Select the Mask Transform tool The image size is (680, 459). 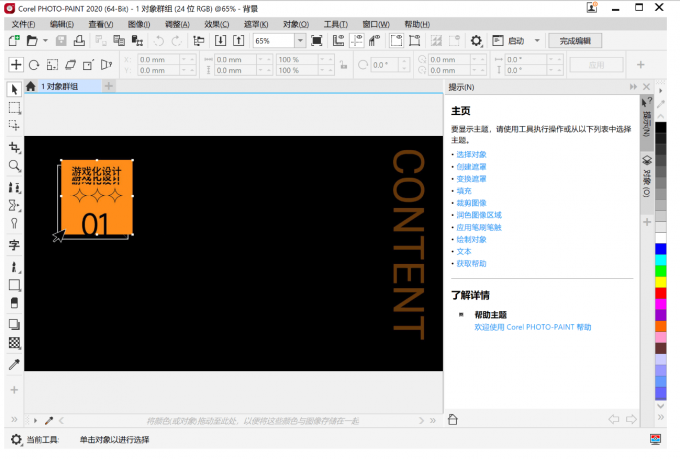pos(14,125)
